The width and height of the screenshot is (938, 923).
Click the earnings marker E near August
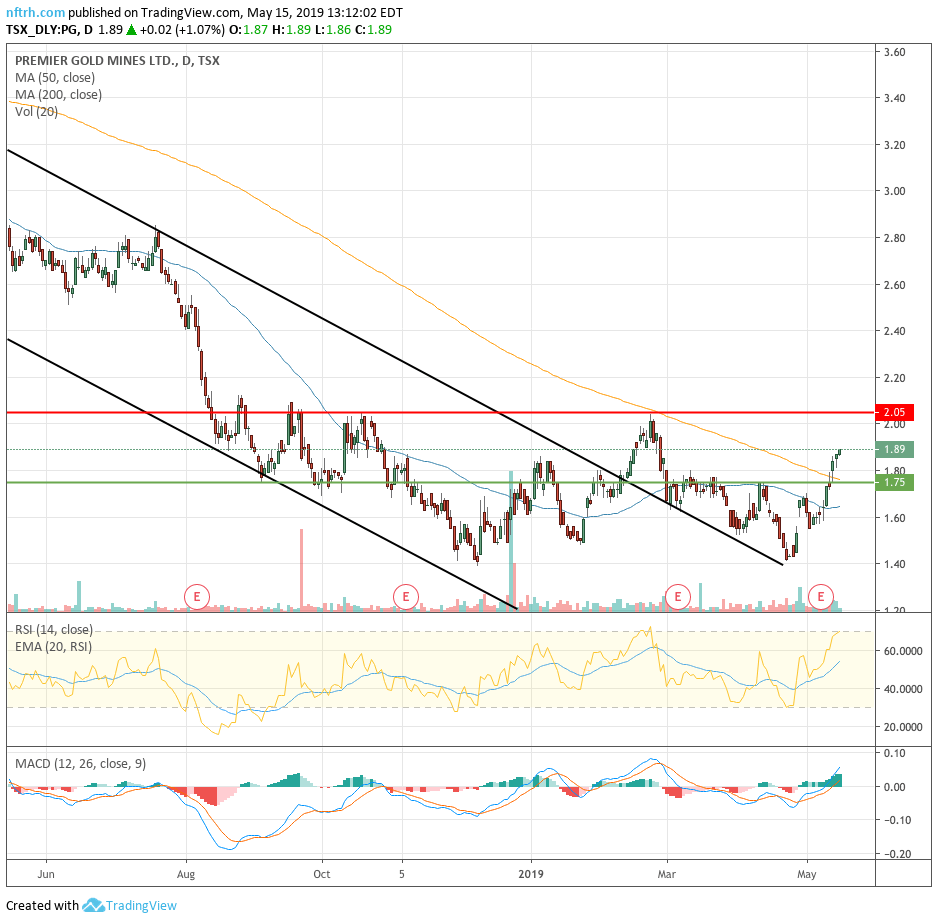coord(196,596)
